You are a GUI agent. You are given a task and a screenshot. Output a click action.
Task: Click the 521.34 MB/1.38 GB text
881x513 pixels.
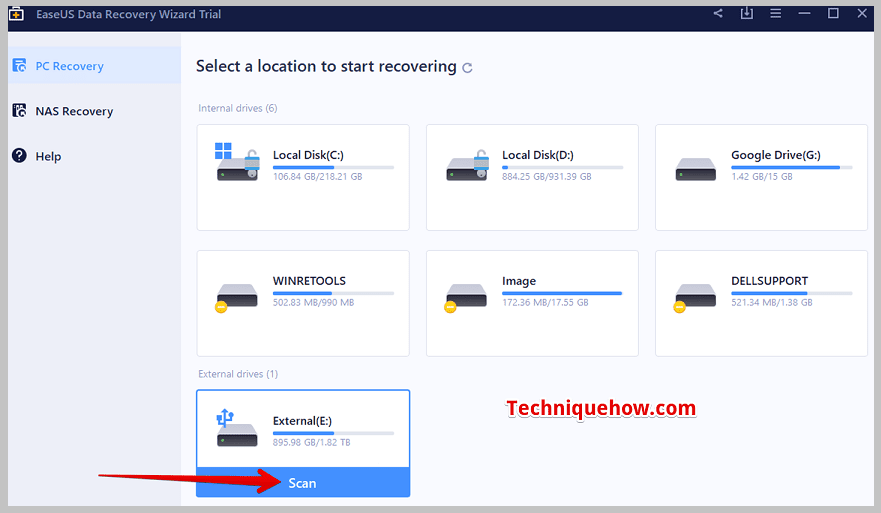click(x=771, y=302)
